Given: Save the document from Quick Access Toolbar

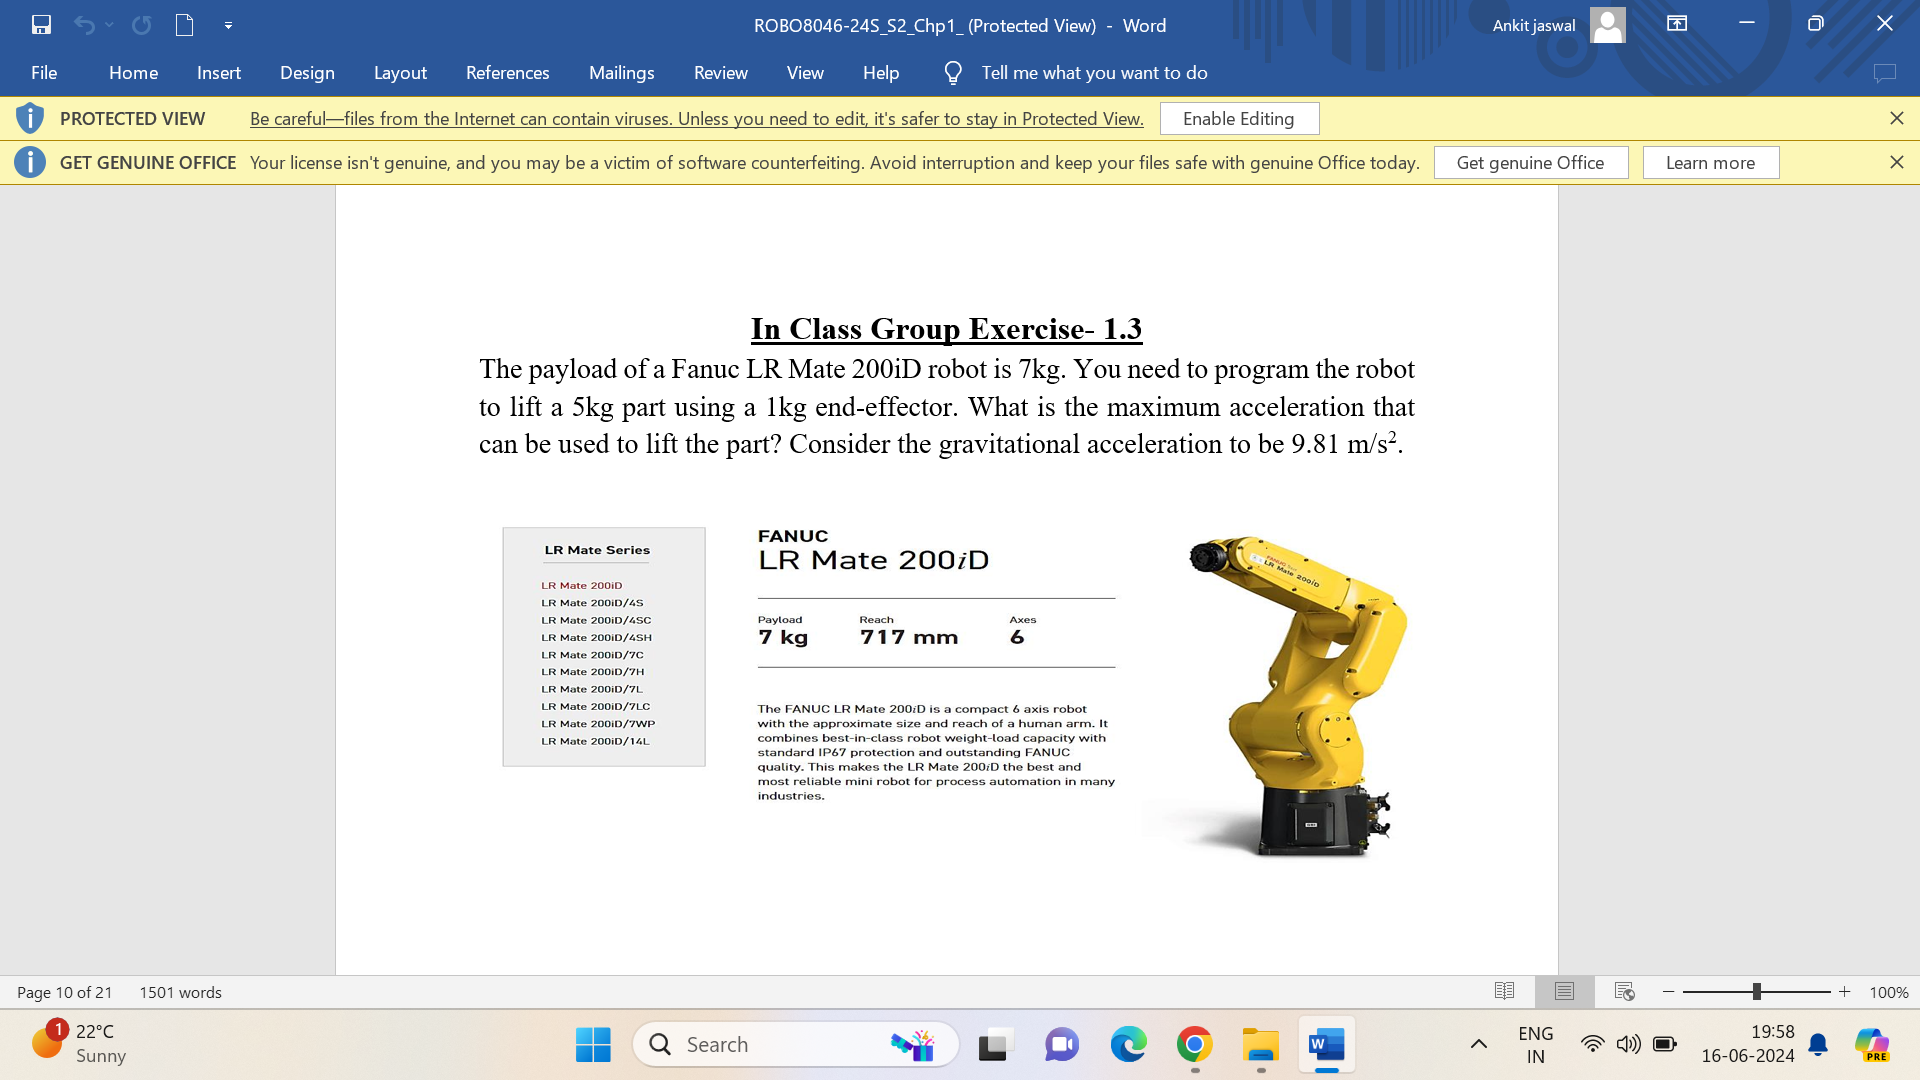Looking at the screenshot, I should (41, 25).
